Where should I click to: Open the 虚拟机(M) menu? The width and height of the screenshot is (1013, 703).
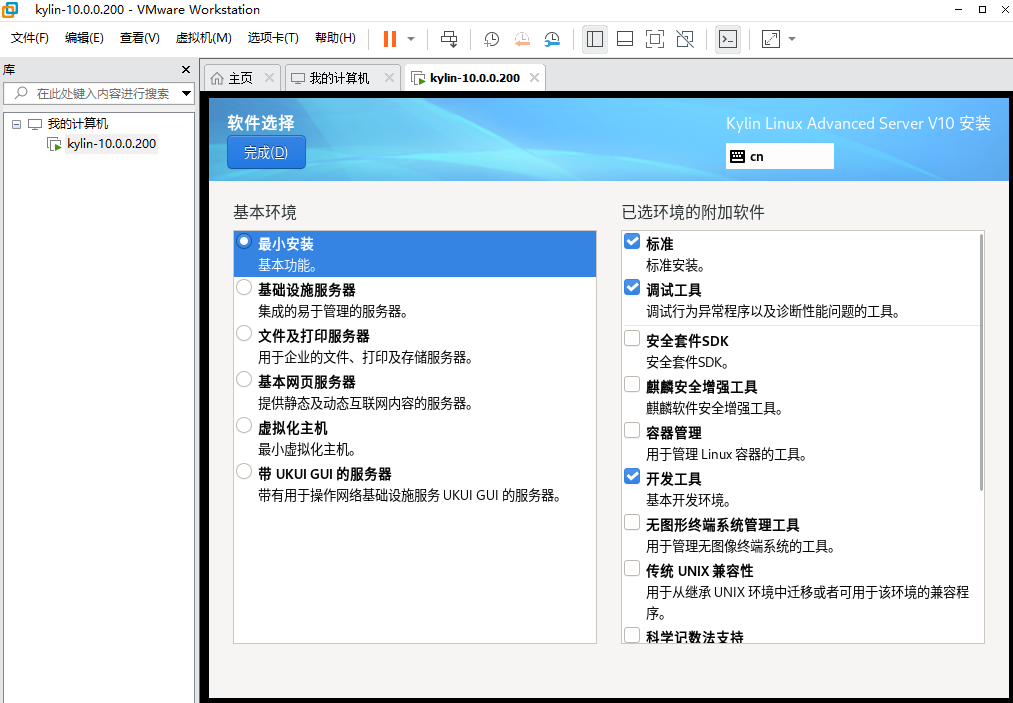204,38
